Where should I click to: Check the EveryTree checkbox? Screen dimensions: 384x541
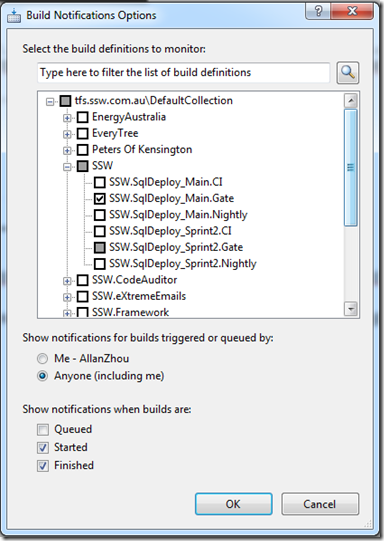[82, 134]
